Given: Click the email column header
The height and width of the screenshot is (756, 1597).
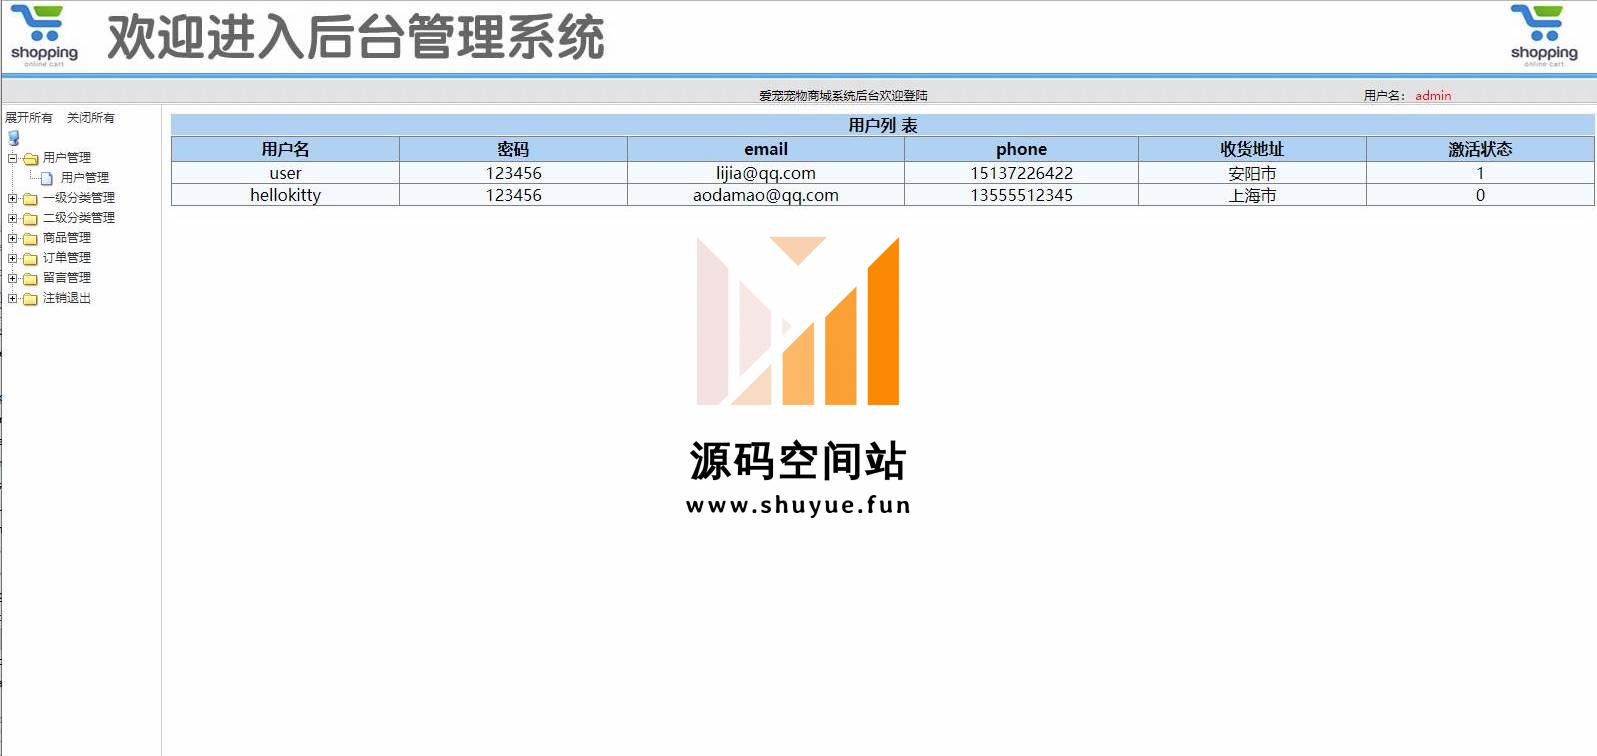Looking at the screenshot, I should click(x=766, y=149).
